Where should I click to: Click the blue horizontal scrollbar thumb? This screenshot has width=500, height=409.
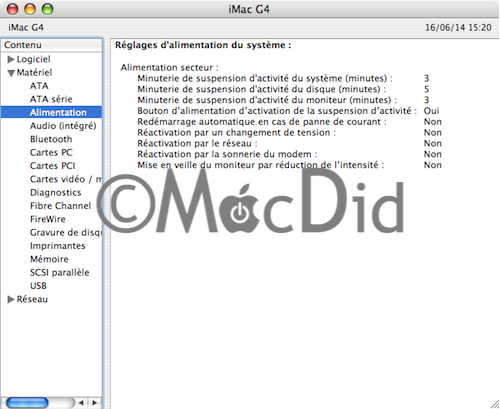[27, 403]
